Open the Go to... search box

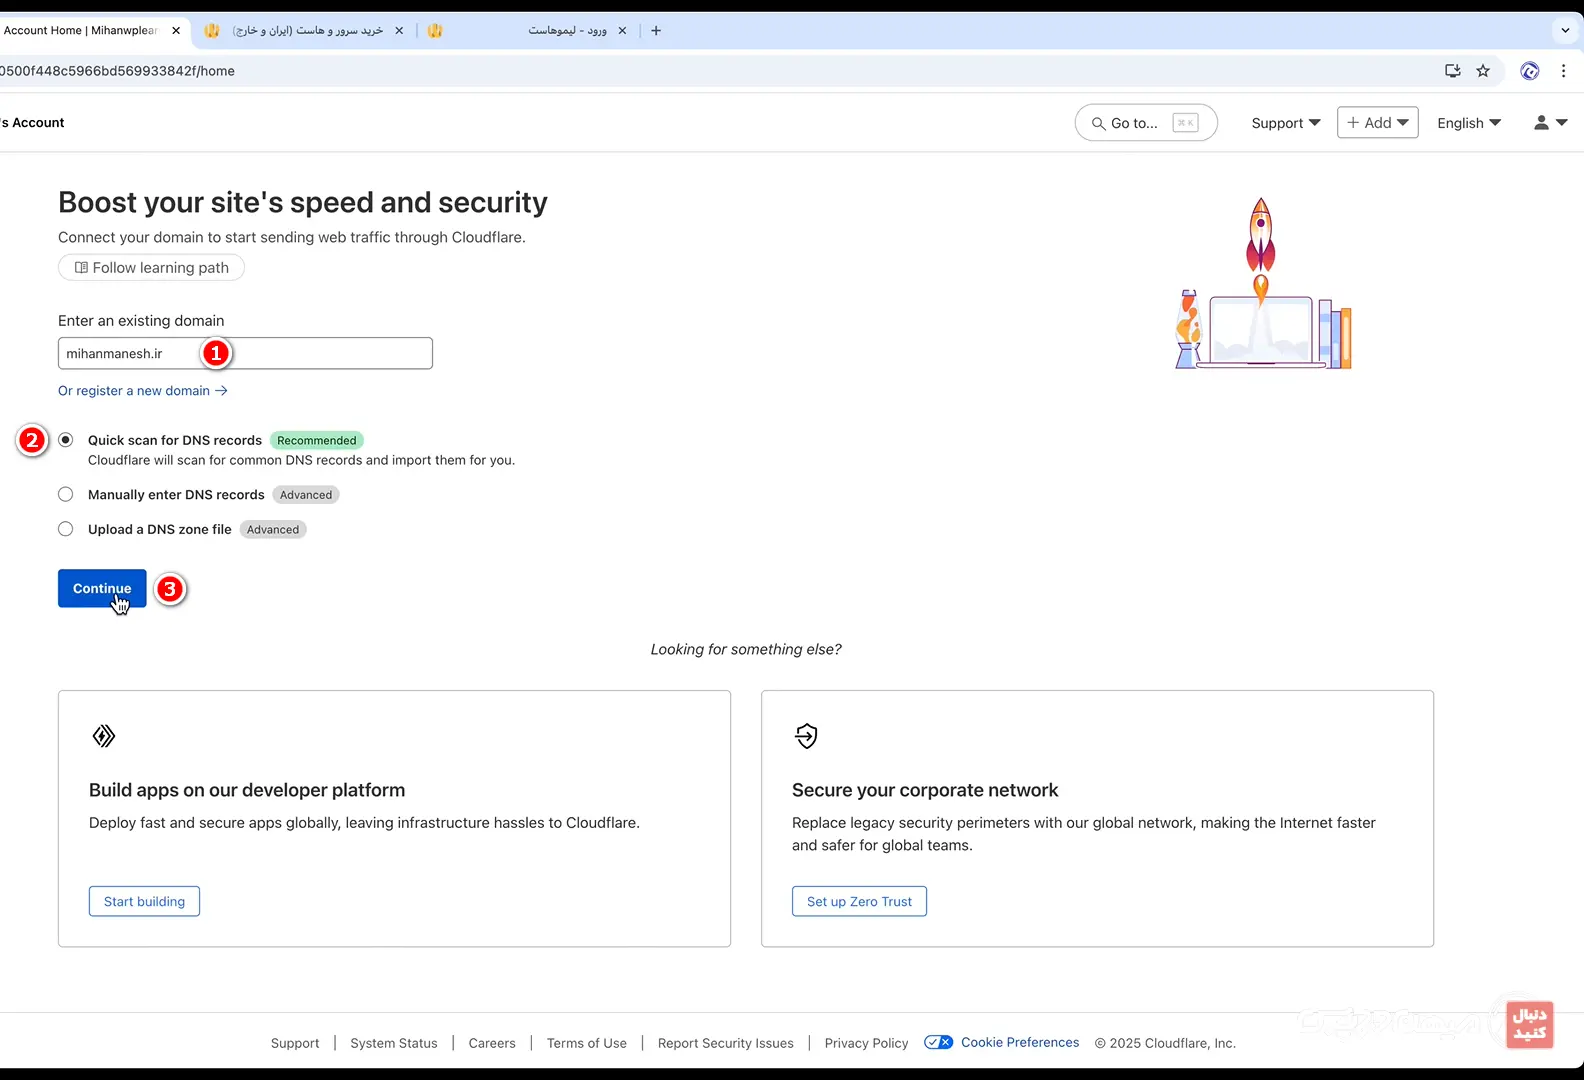click(x=1146, y=123)
